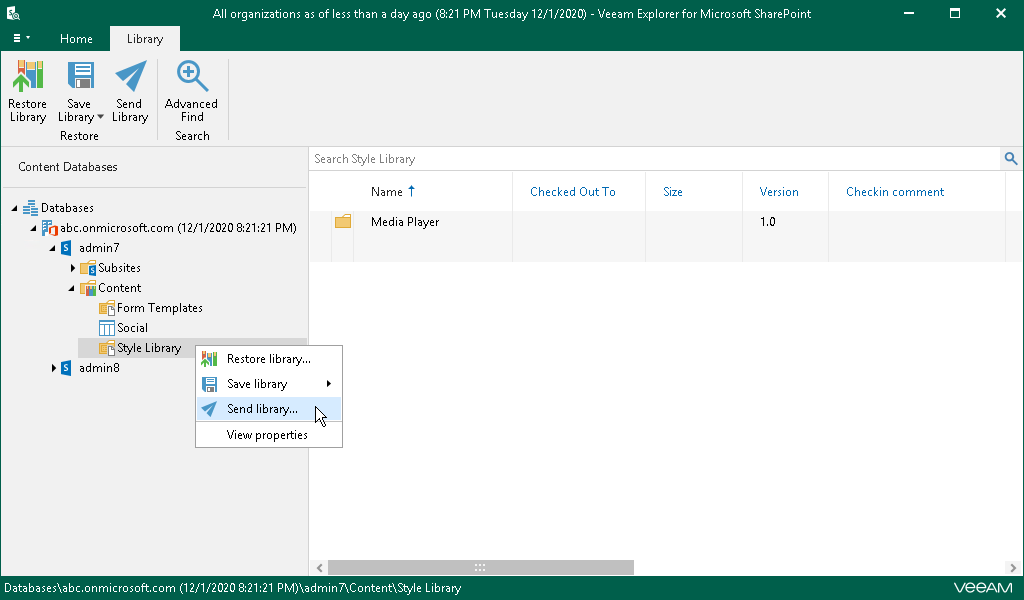Collapse the abc.onmicrosoft.com node
The width and height of the screenshot is (1024, 600).
33,228
